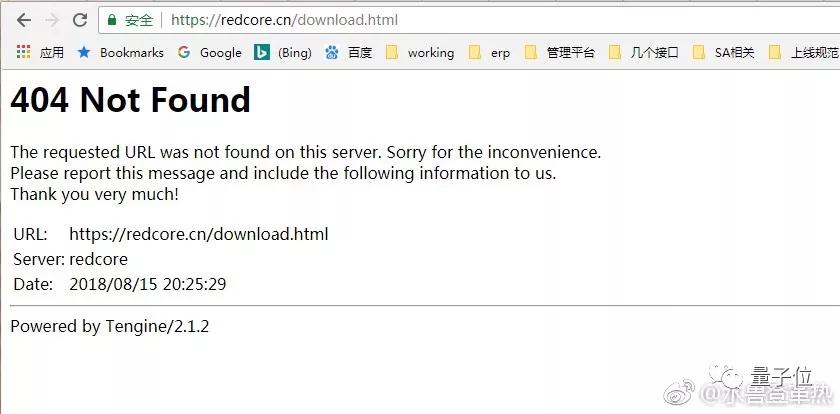Click the green secure padlock icon
Screen dimensions: 840x414
coord(112,20)
